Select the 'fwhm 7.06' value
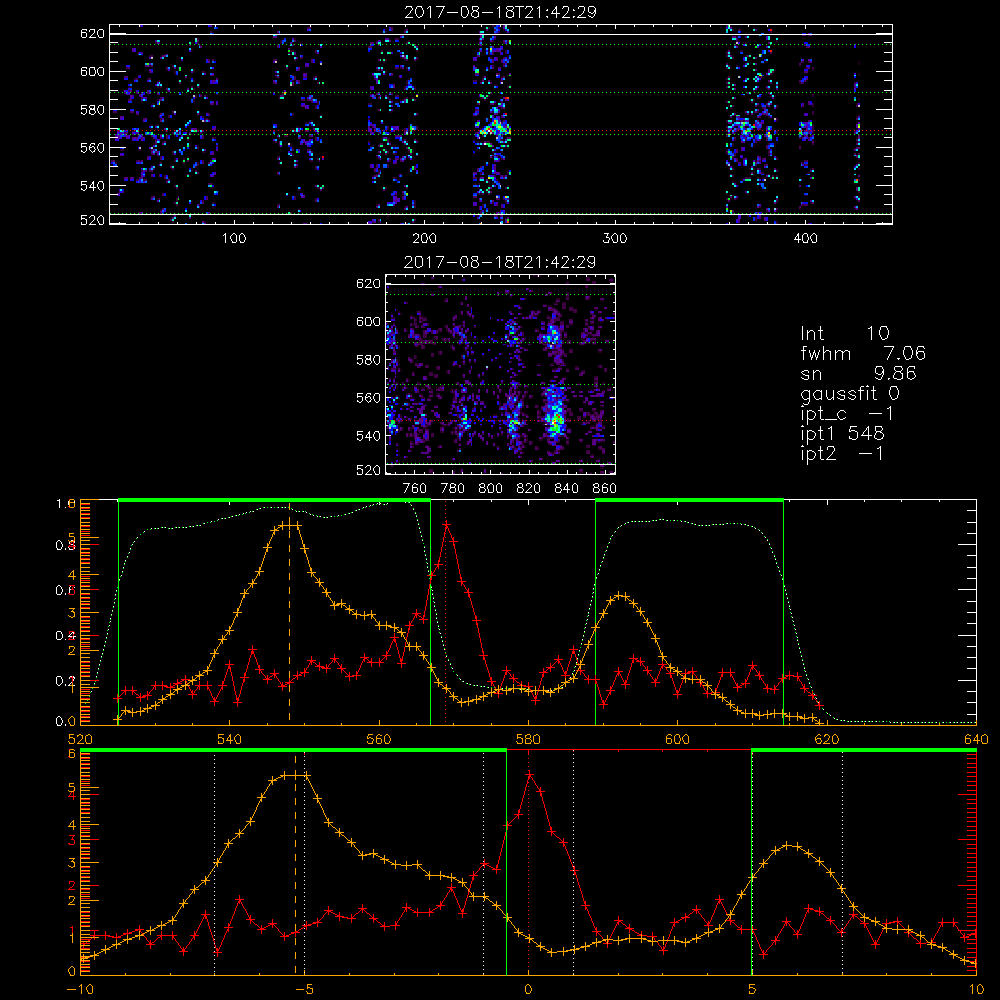The width and height of the screenshot is (1000, 1000). [863, 353]
